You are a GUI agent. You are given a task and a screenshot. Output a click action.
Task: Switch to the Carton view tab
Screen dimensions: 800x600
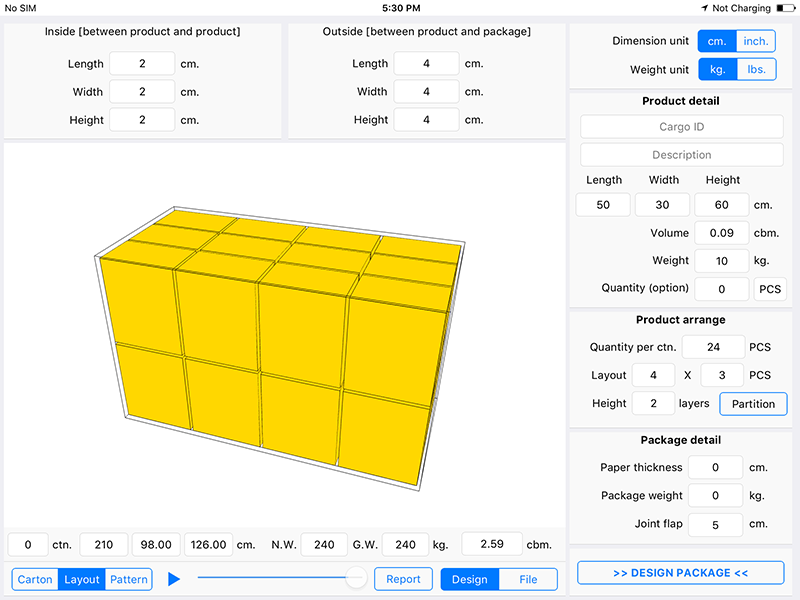pos(35,579)
